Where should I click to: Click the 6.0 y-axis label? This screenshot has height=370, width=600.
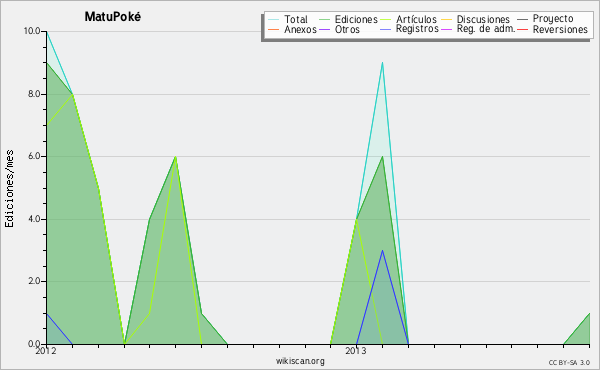click(34, 156)
